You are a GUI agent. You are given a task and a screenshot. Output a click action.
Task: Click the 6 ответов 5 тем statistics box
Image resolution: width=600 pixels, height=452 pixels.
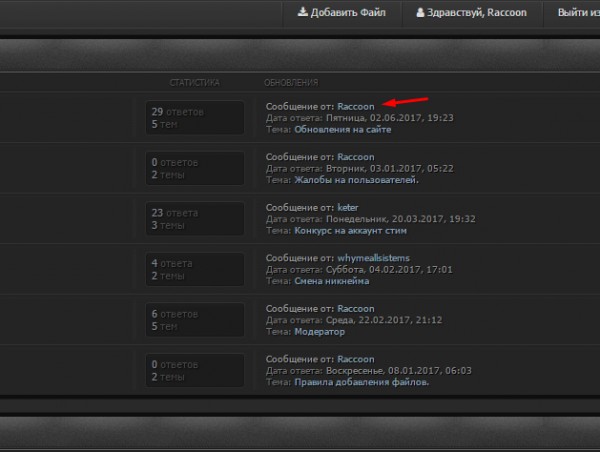tap(195, 320)
